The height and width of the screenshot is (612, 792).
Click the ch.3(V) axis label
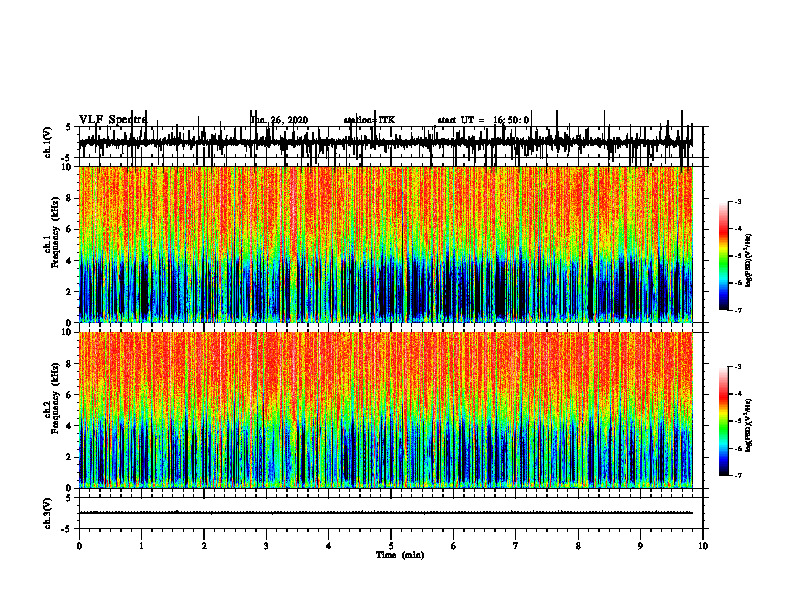(x=48, y=513)
